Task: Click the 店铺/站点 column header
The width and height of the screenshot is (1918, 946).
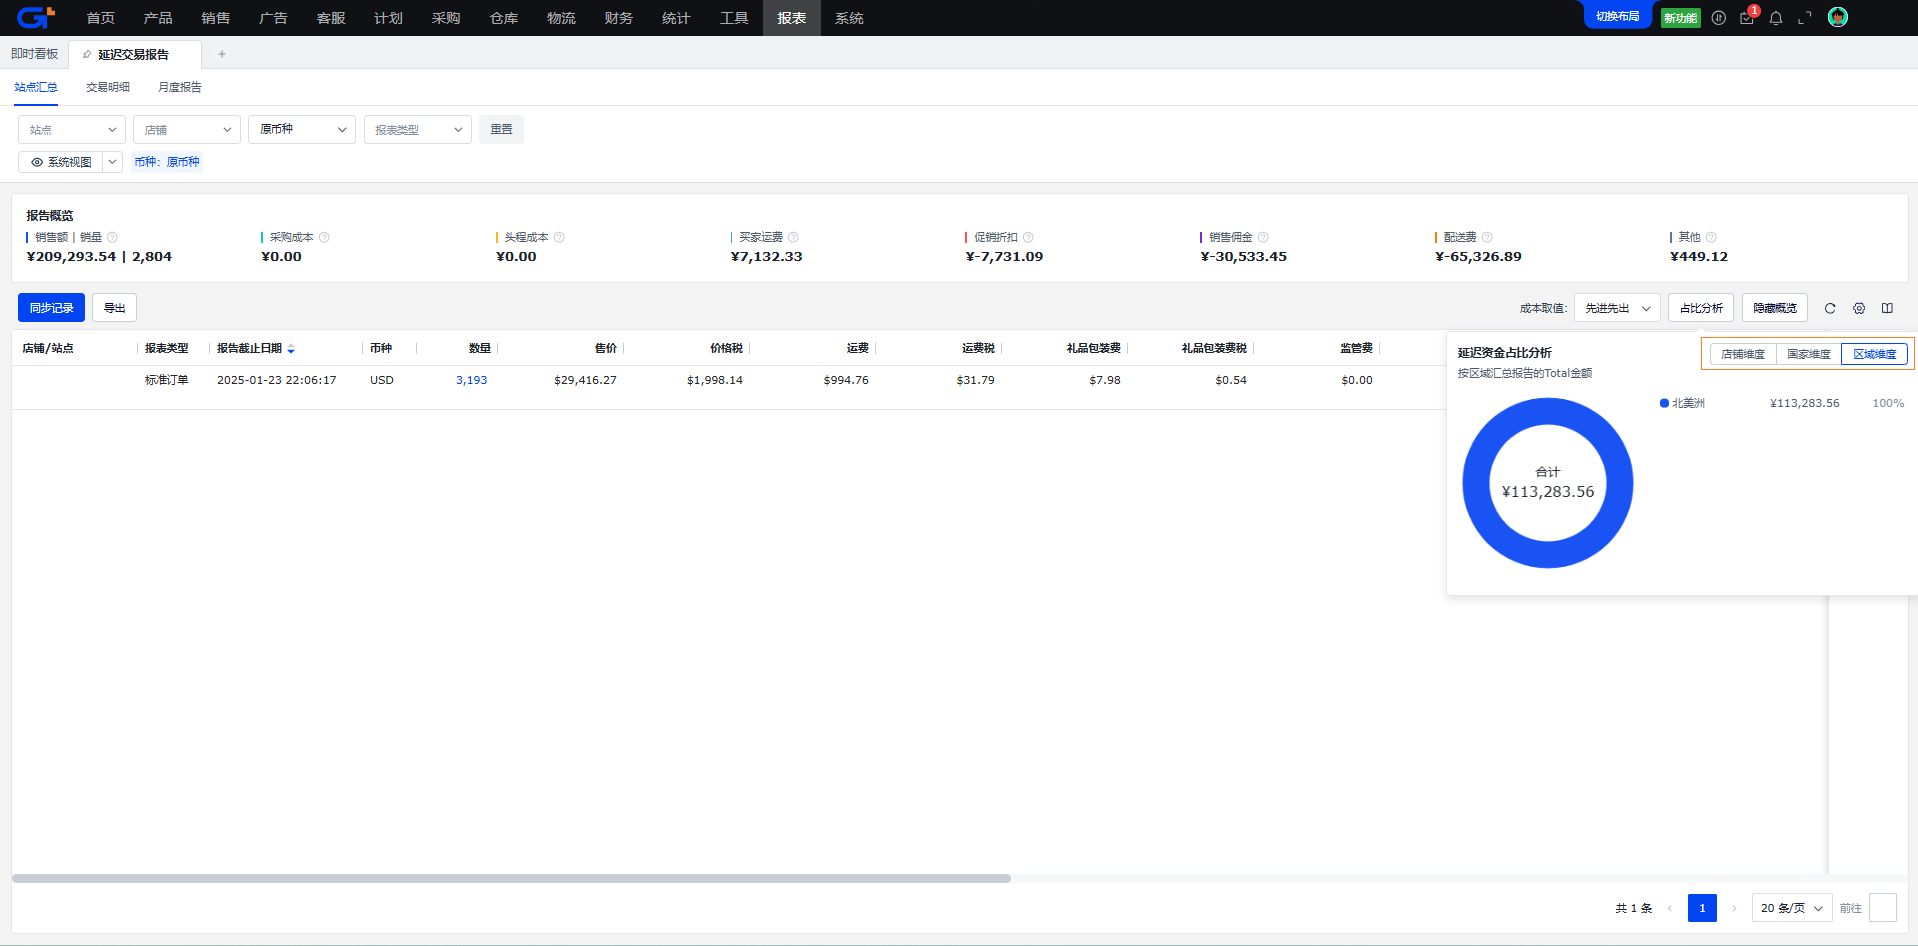Action: 48,348
